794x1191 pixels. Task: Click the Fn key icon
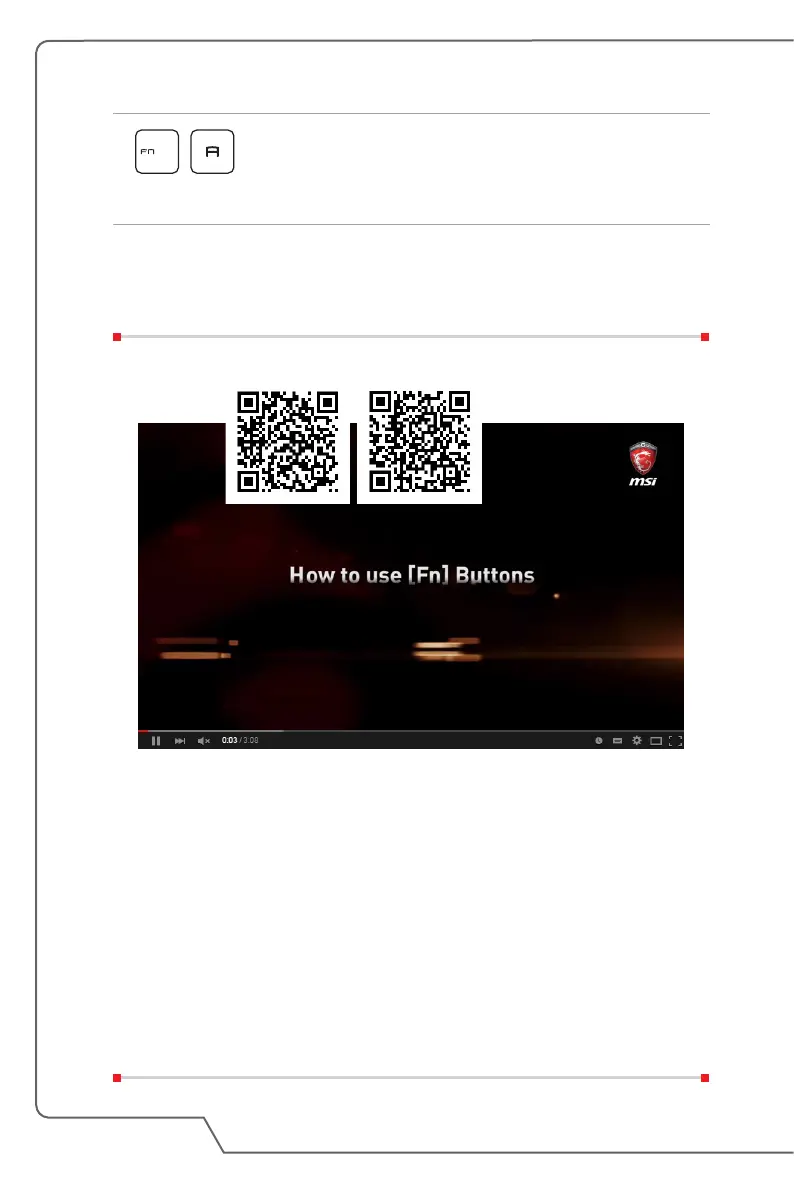tap(157, 152)
